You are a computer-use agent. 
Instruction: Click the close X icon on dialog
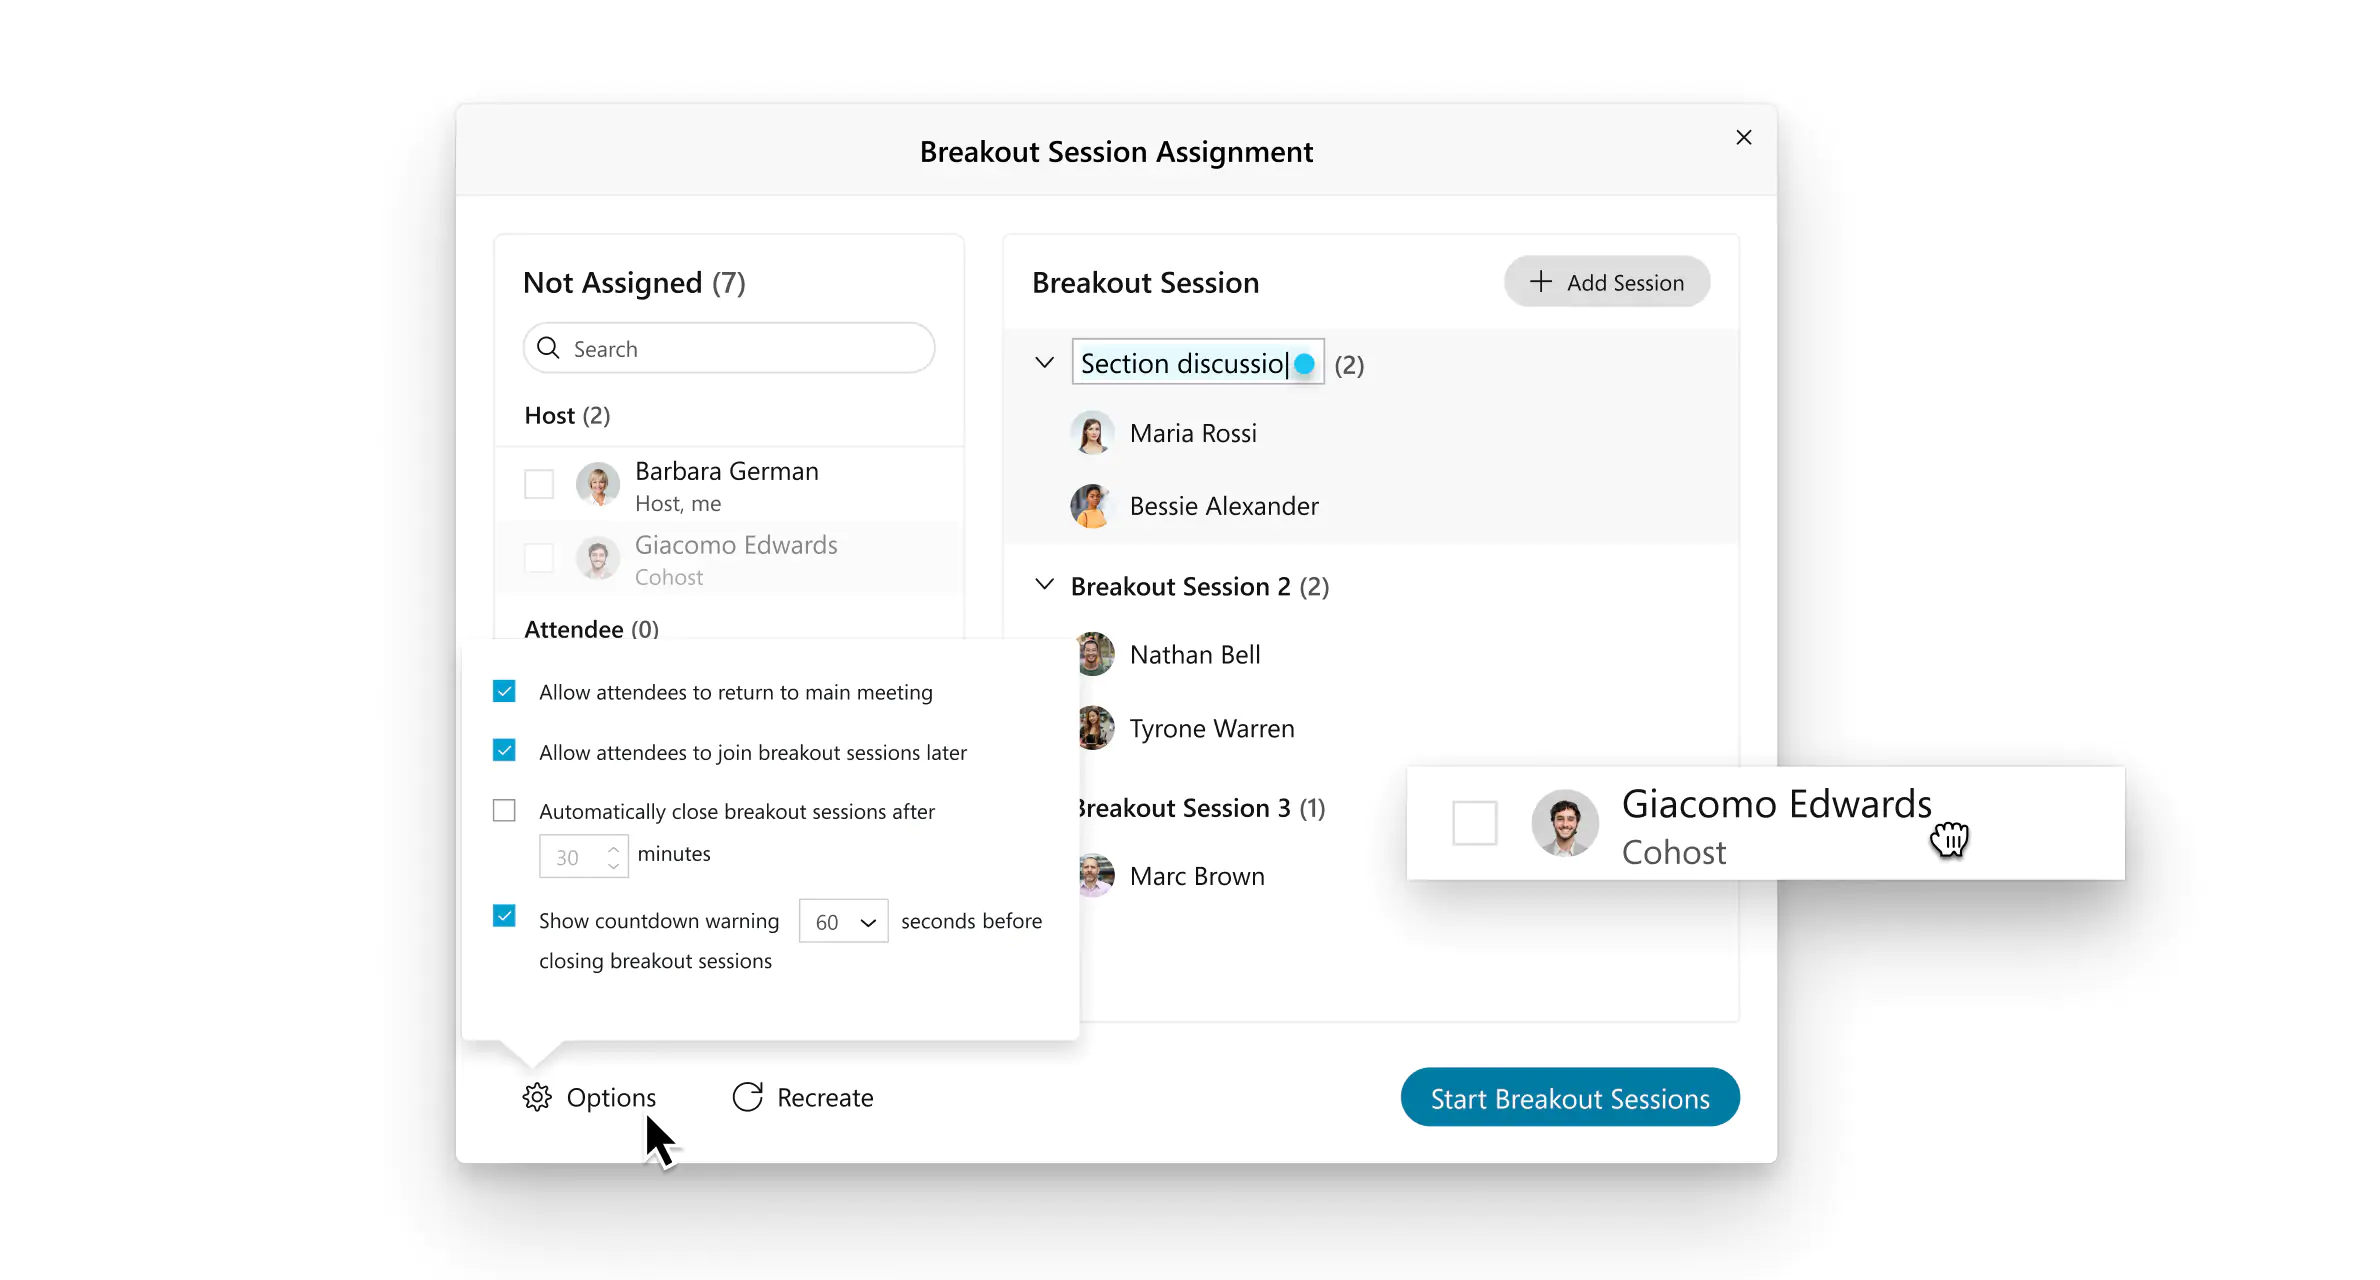(1745, 137)
